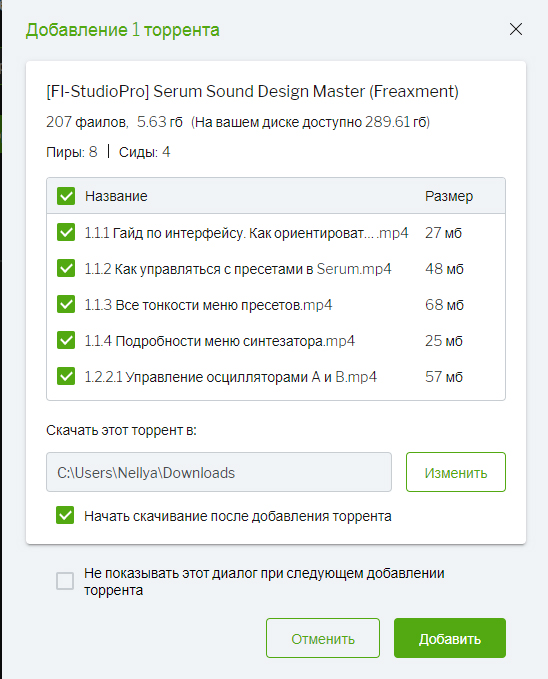This screenshot has height=679, width=548.
Task: Click the Изменить button
Action: click(x=456, y=472)
